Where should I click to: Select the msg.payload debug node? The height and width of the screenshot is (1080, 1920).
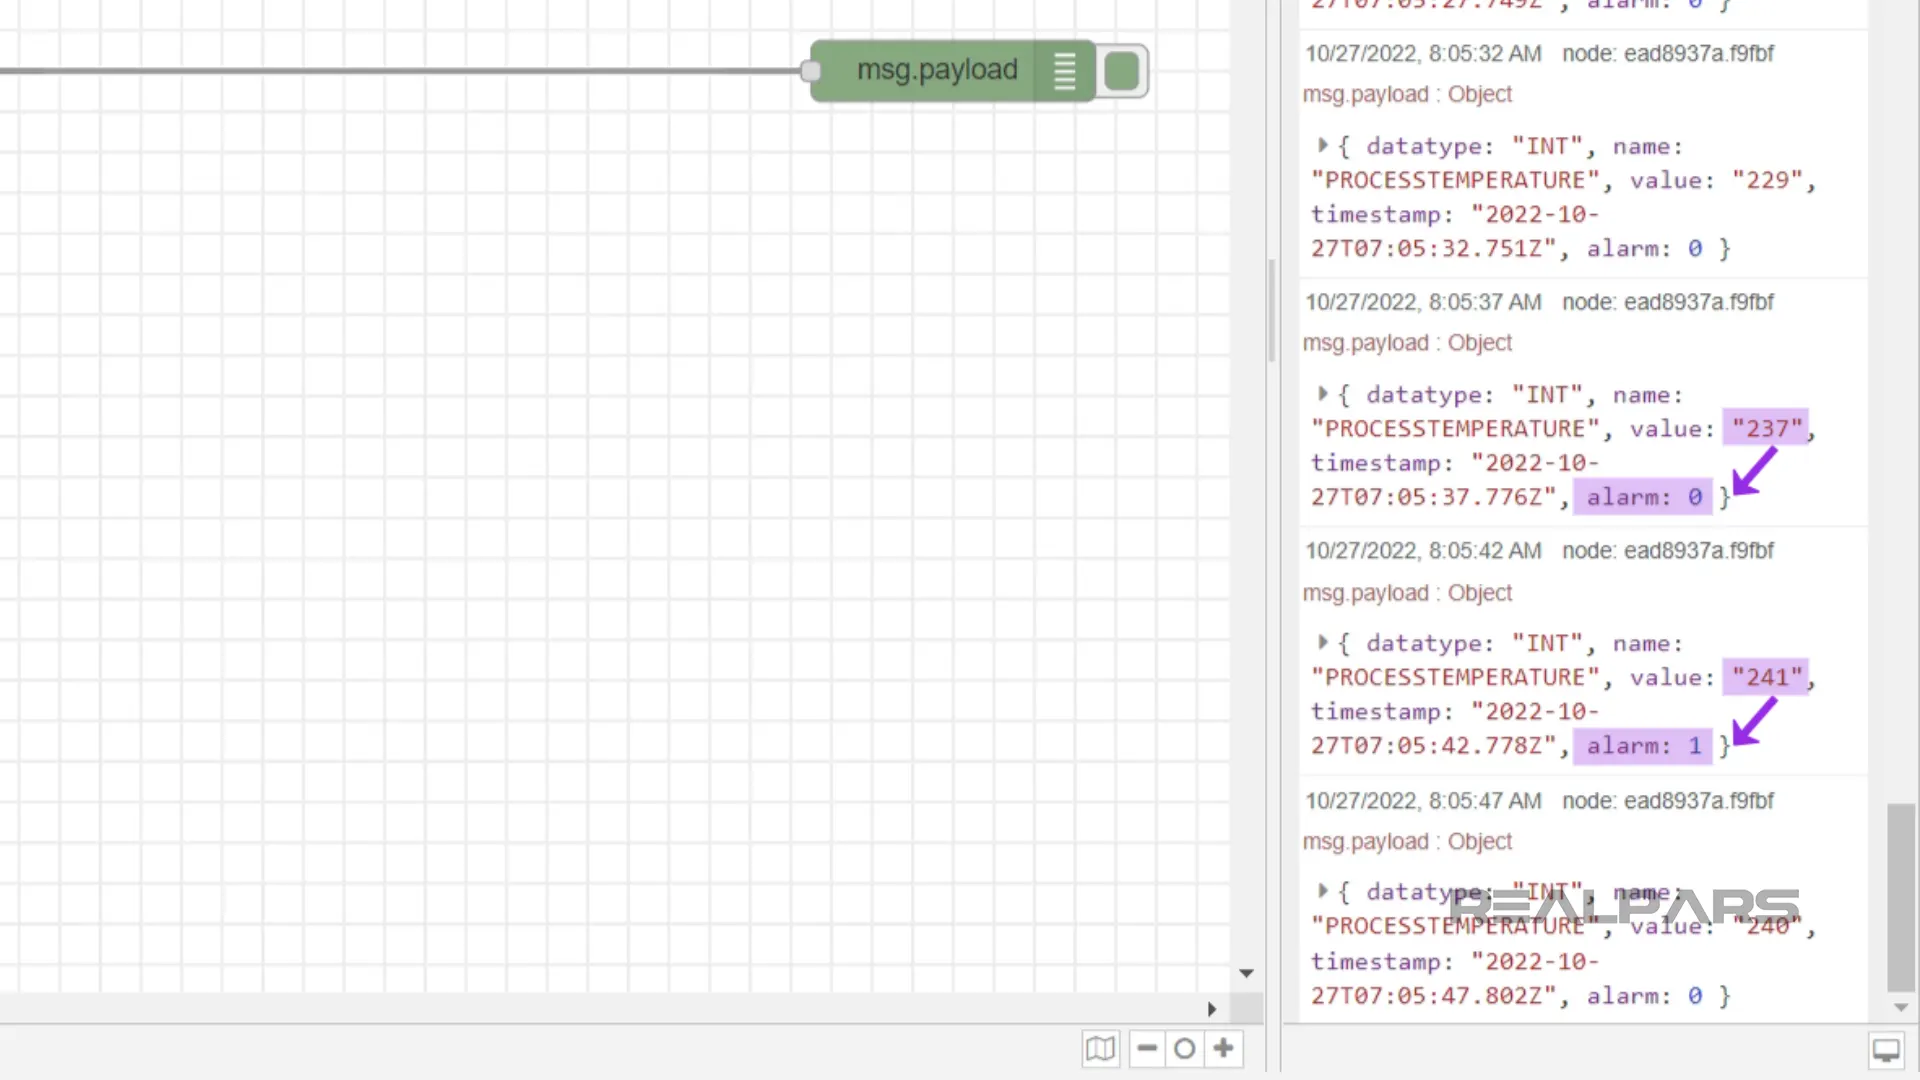pyautogui.click(x=935, y=71)
